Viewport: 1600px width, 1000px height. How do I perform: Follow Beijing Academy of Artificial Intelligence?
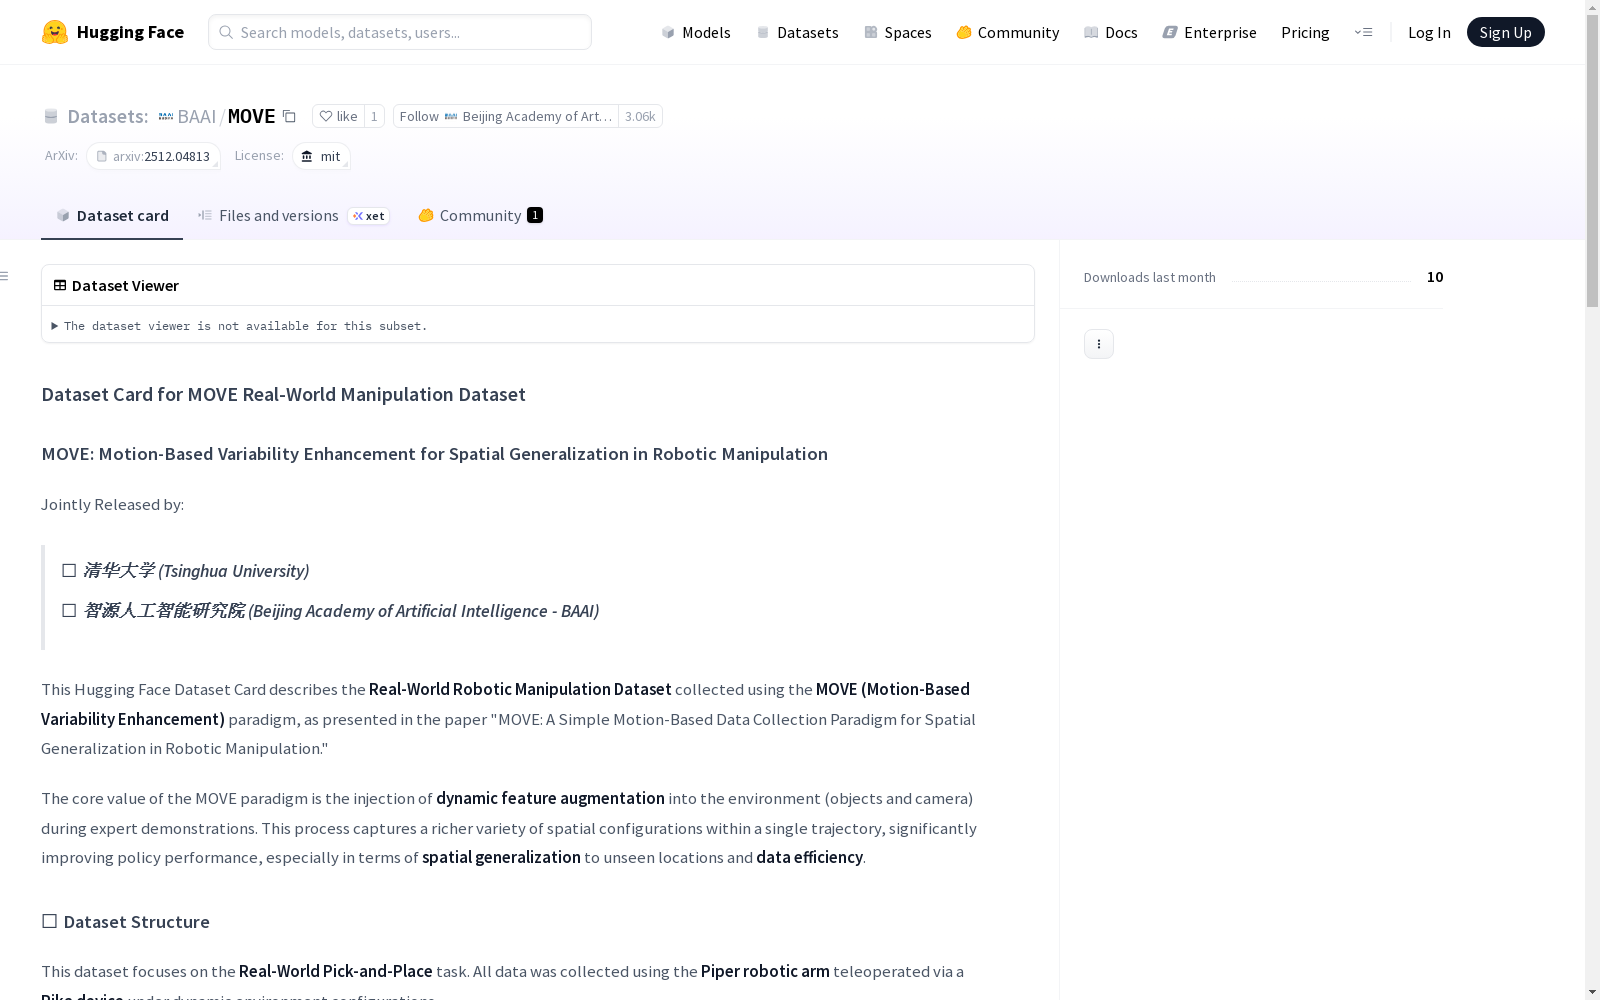[506, 116]
